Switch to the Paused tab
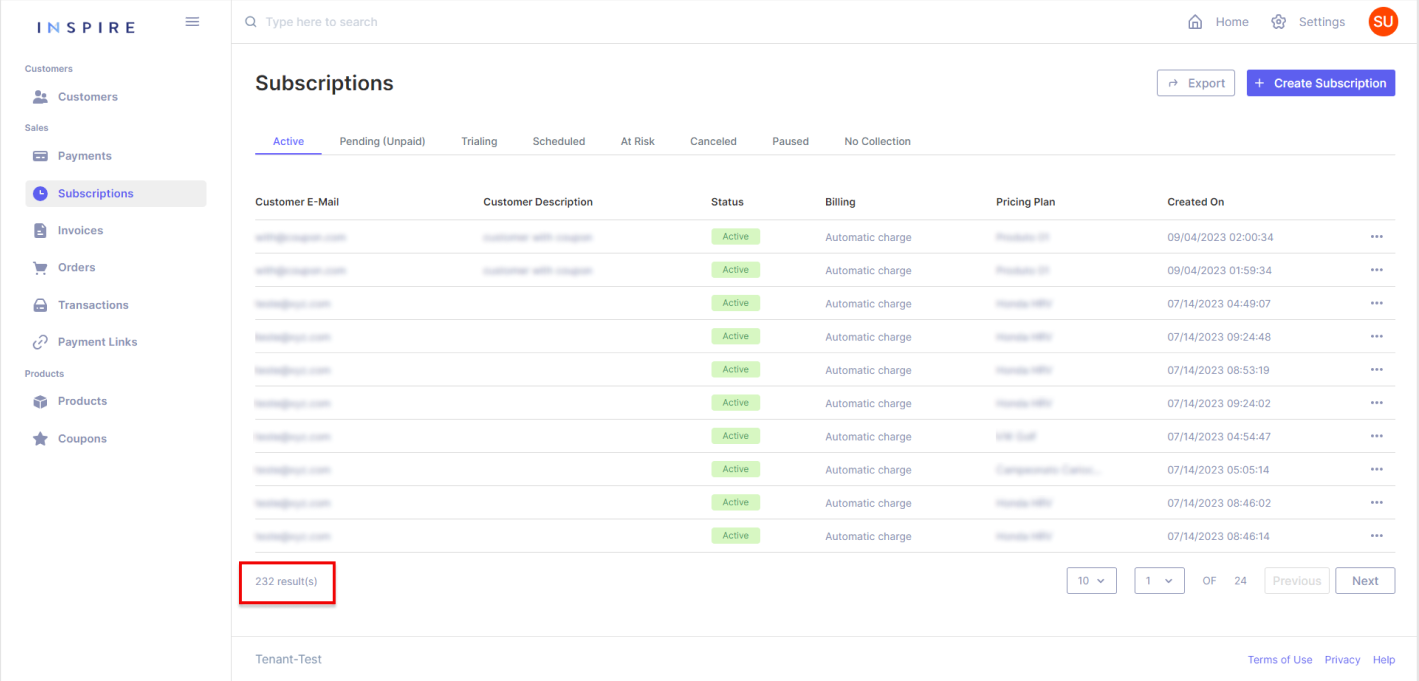Image resolution: width=1419 pixels, height=681 pixels. [790, 142]
